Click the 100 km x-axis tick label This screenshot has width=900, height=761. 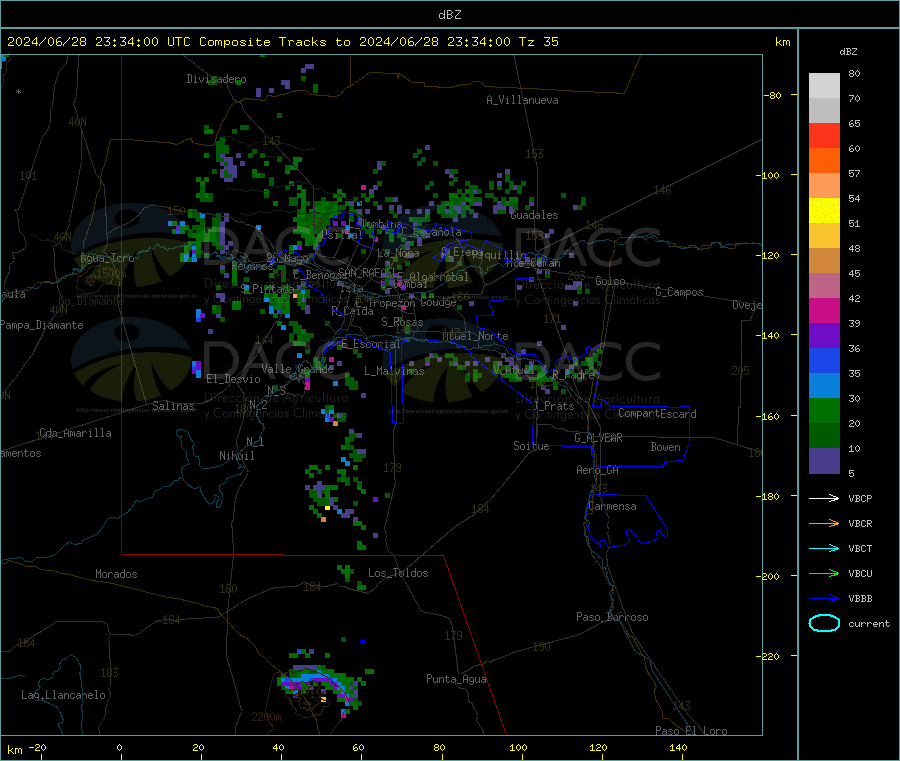point(518,747)
